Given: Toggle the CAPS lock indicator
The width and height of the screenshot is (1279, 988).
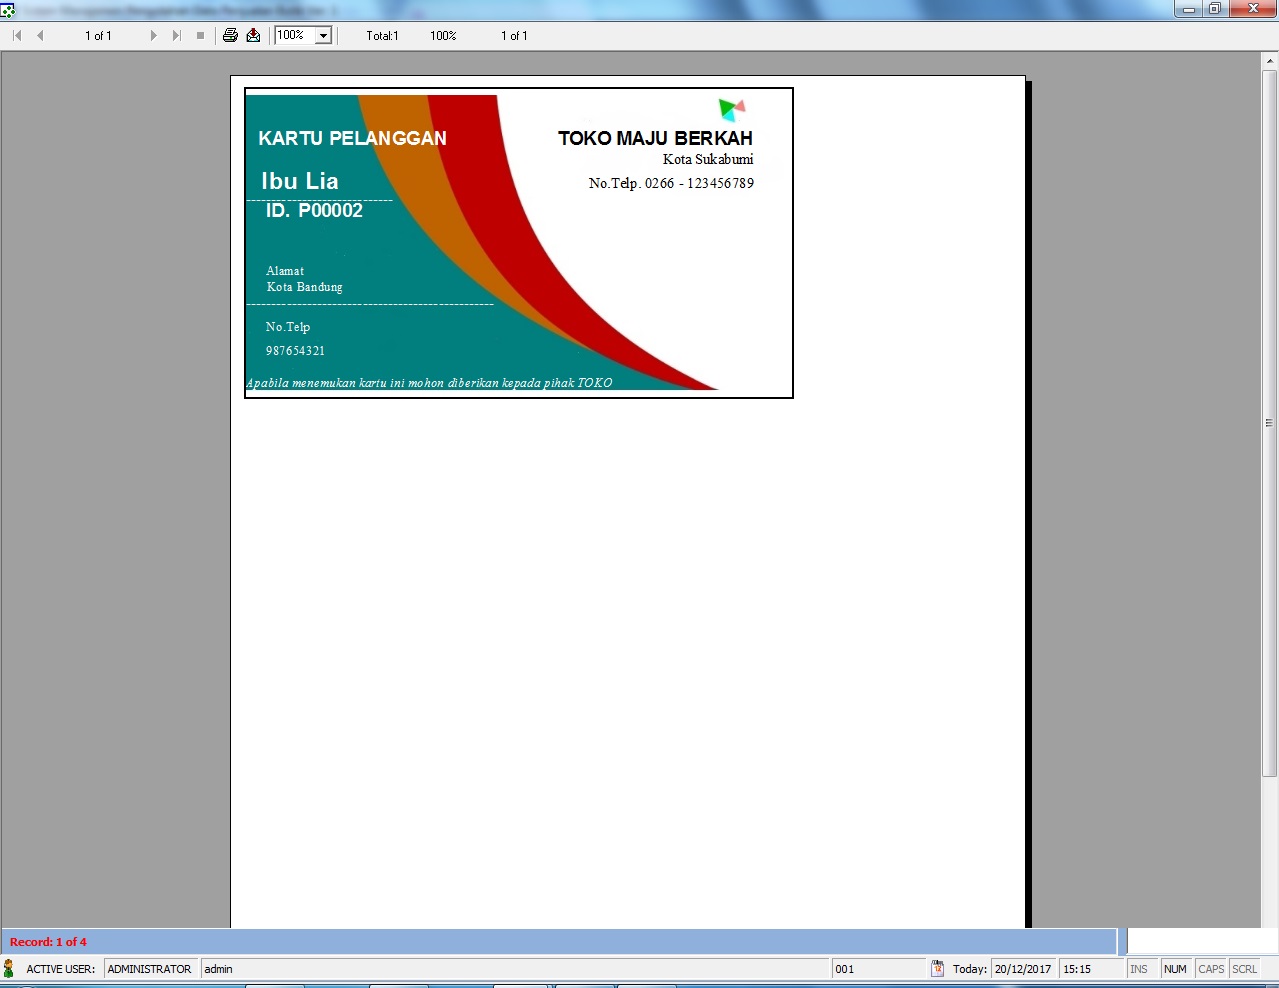Looking at the screenshot, I should (1210, 968).
